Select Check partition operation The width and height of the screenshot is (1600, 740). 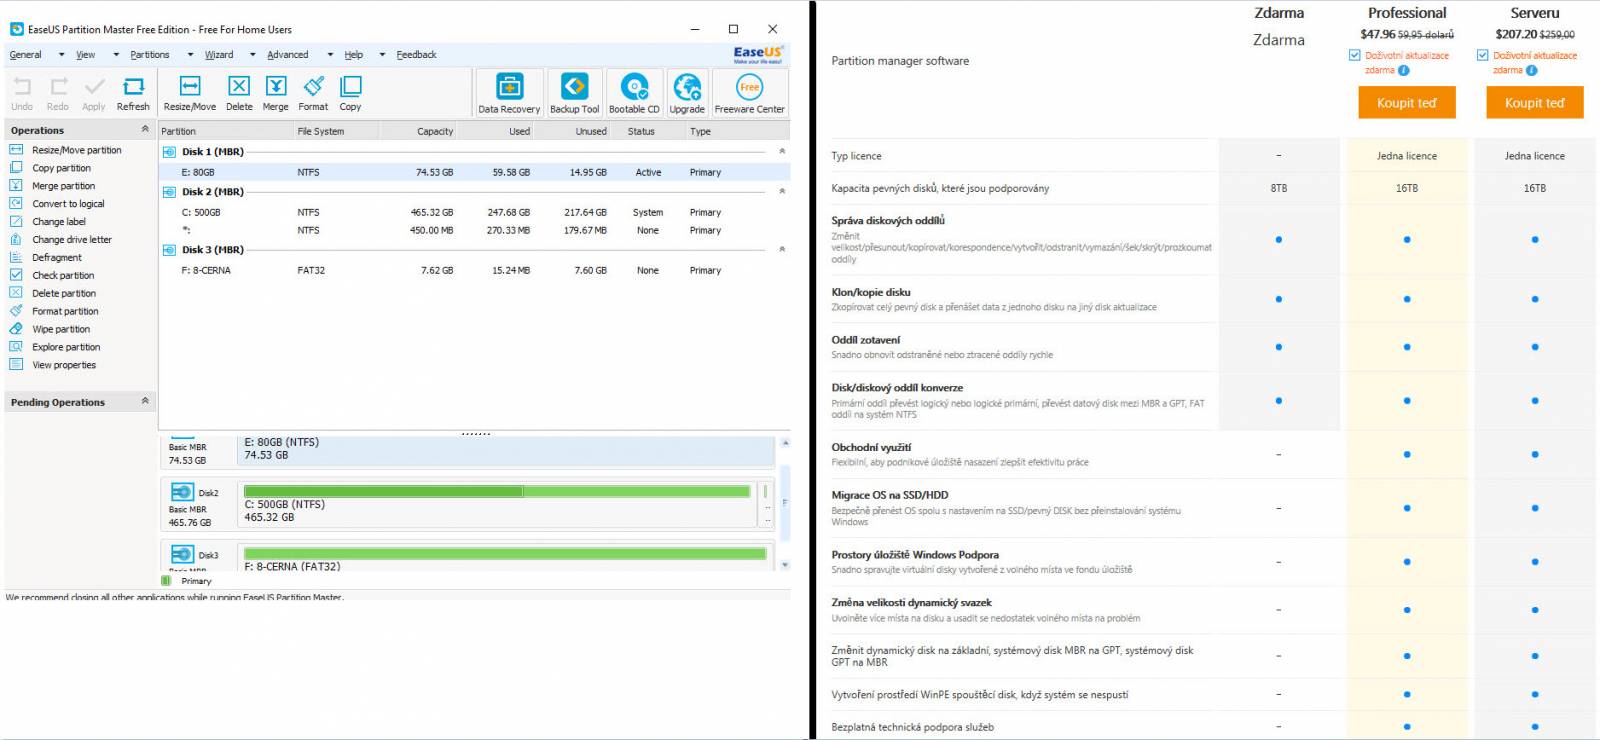click(53, 276)
